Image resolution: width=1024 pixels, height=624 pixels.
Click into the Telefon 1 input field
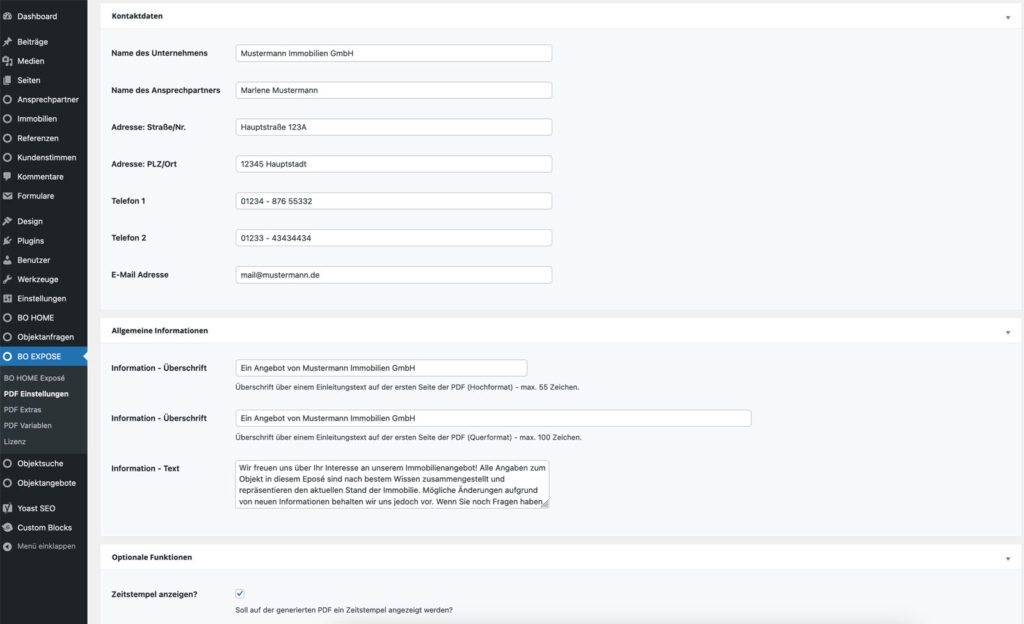click(393, 200)
